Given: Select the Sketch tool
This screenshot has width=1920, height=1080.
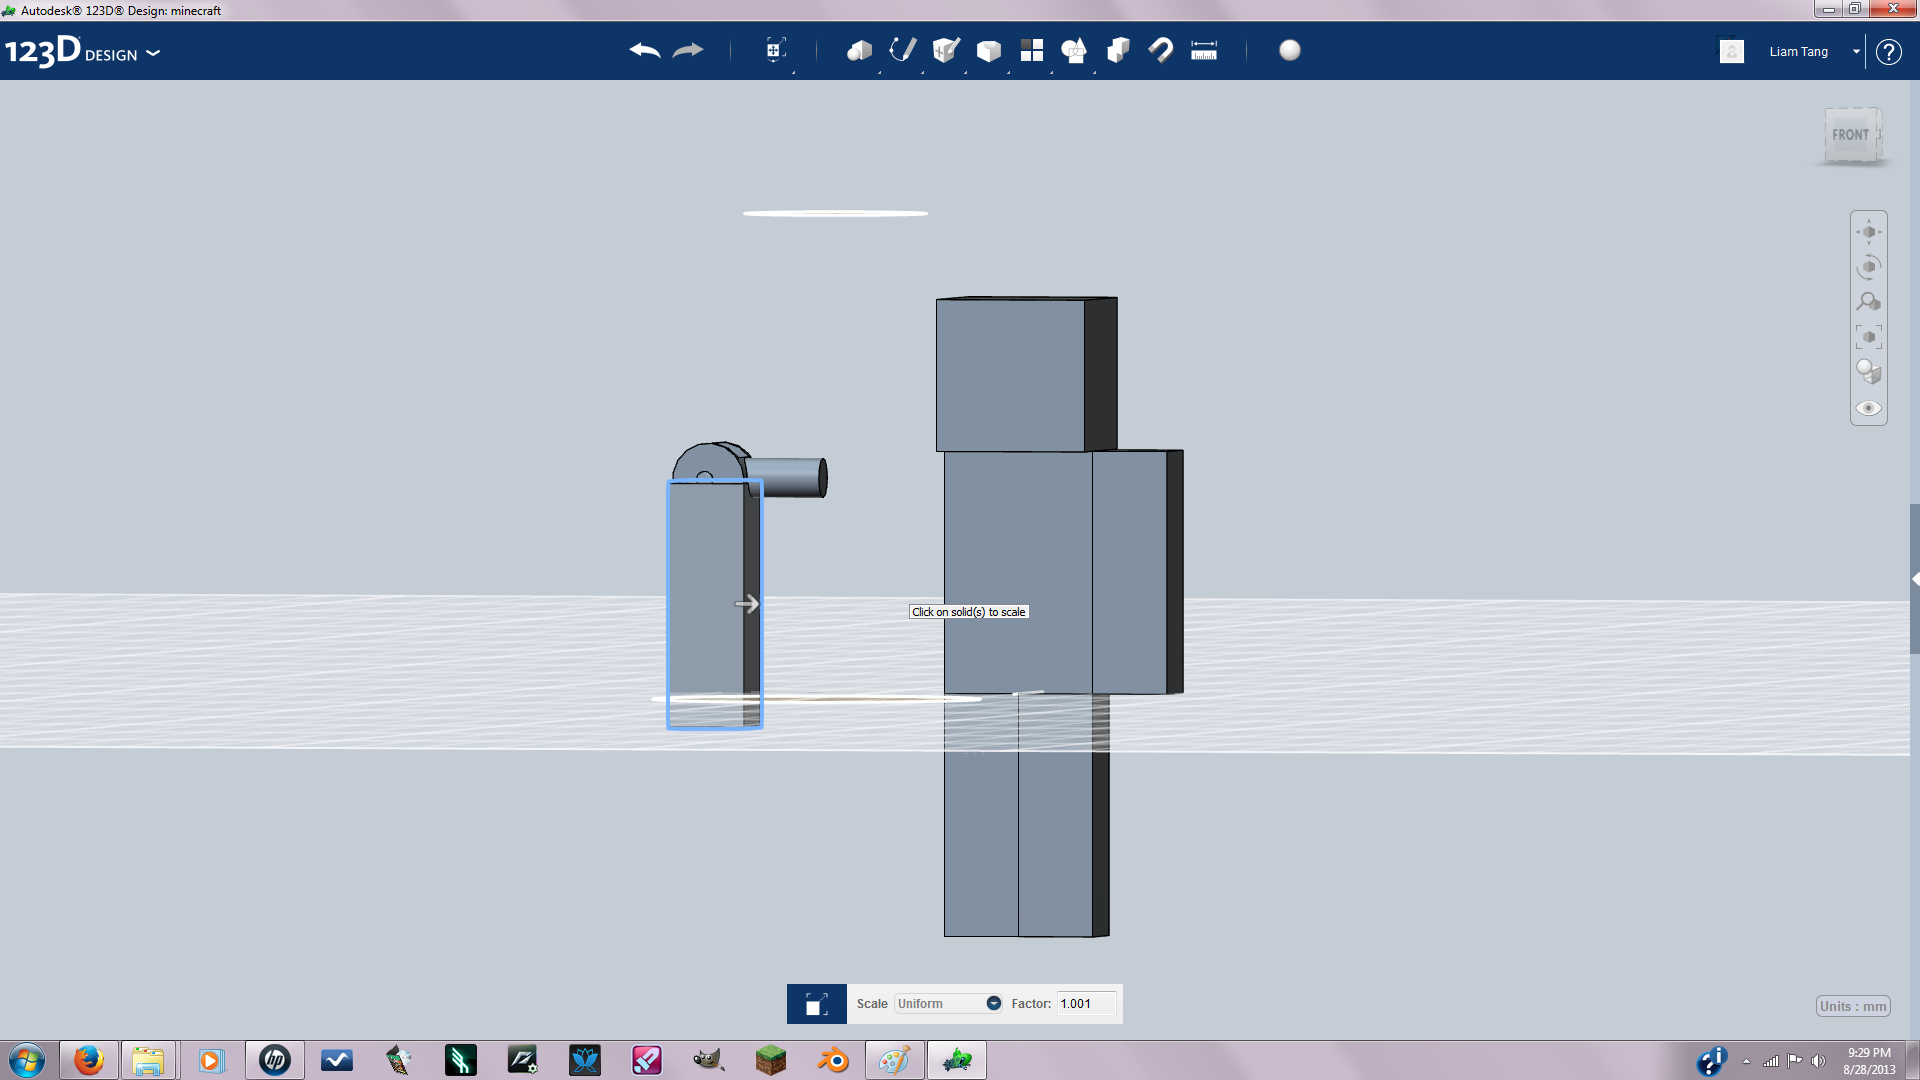Looking at the screenshot, I should tap(901, 50).
